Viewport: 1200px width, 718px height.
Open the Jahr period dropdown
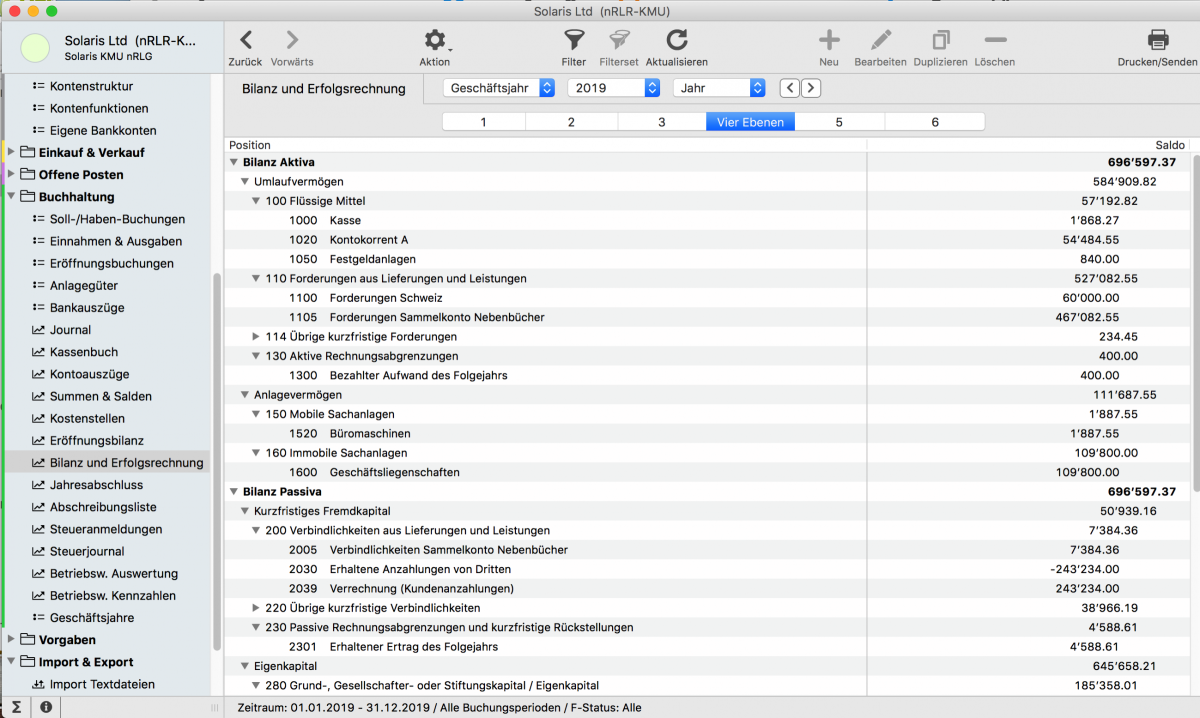(718, 88)
